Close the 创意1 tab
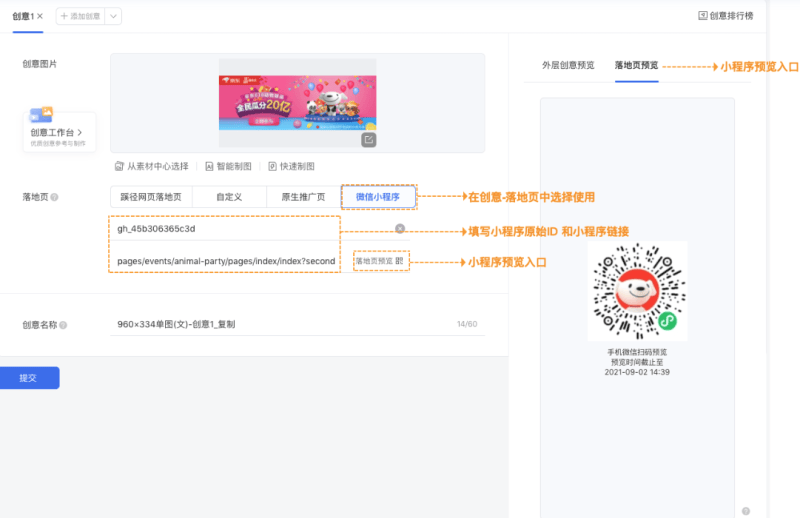800x518 pixels. point(40,16)
